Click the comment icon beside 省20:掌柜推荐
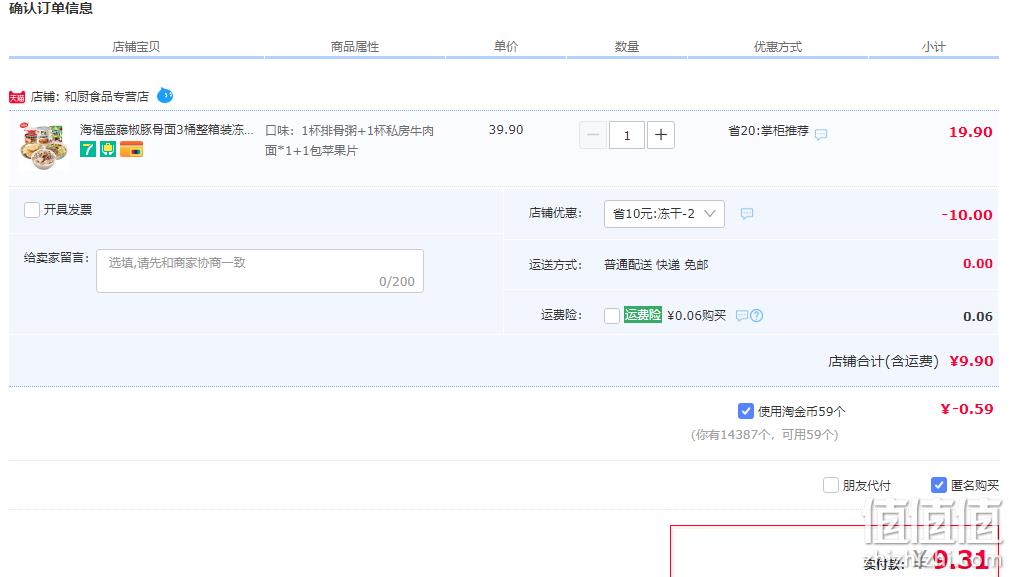The image size is (1012, 577). pyautogui.click(x=821, y=134)
